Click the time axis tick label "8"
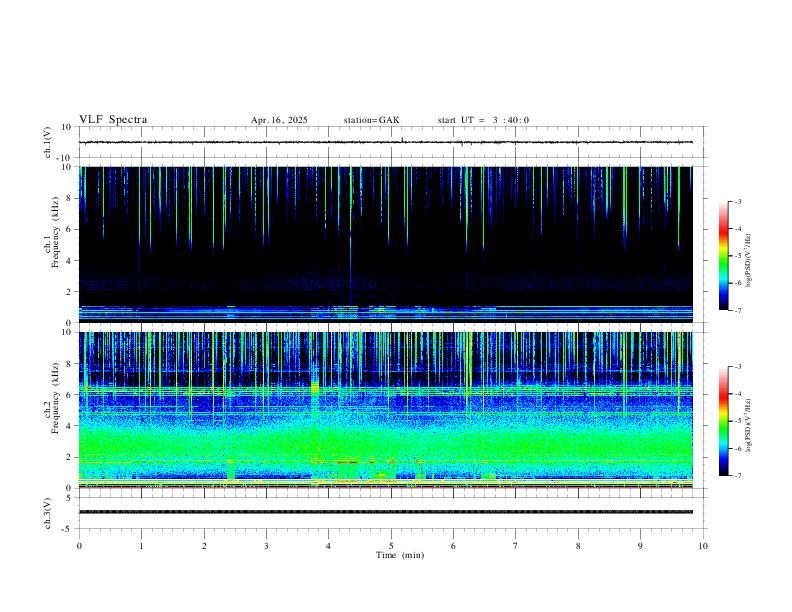Screen dimensions: 792x612 pos(578,546)
